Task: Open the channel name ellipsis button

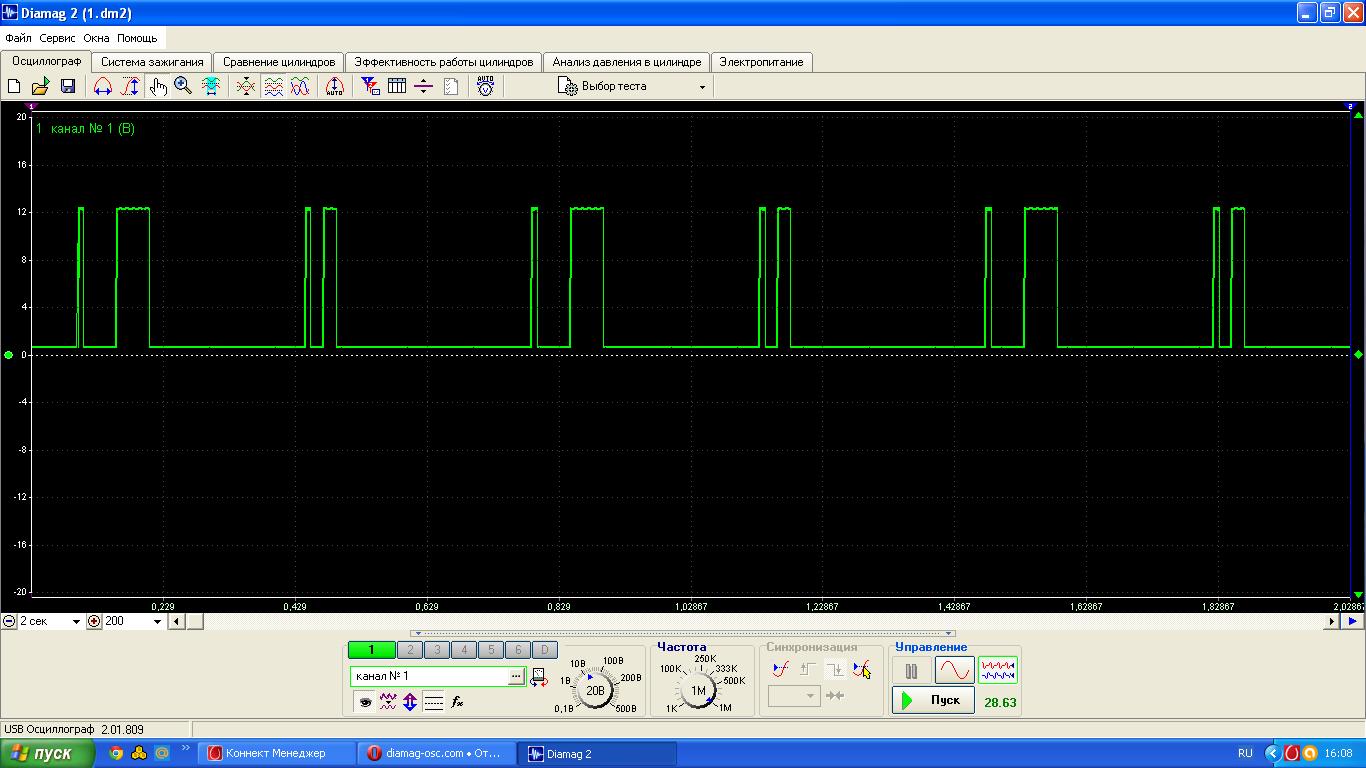Action: (516, 676)
